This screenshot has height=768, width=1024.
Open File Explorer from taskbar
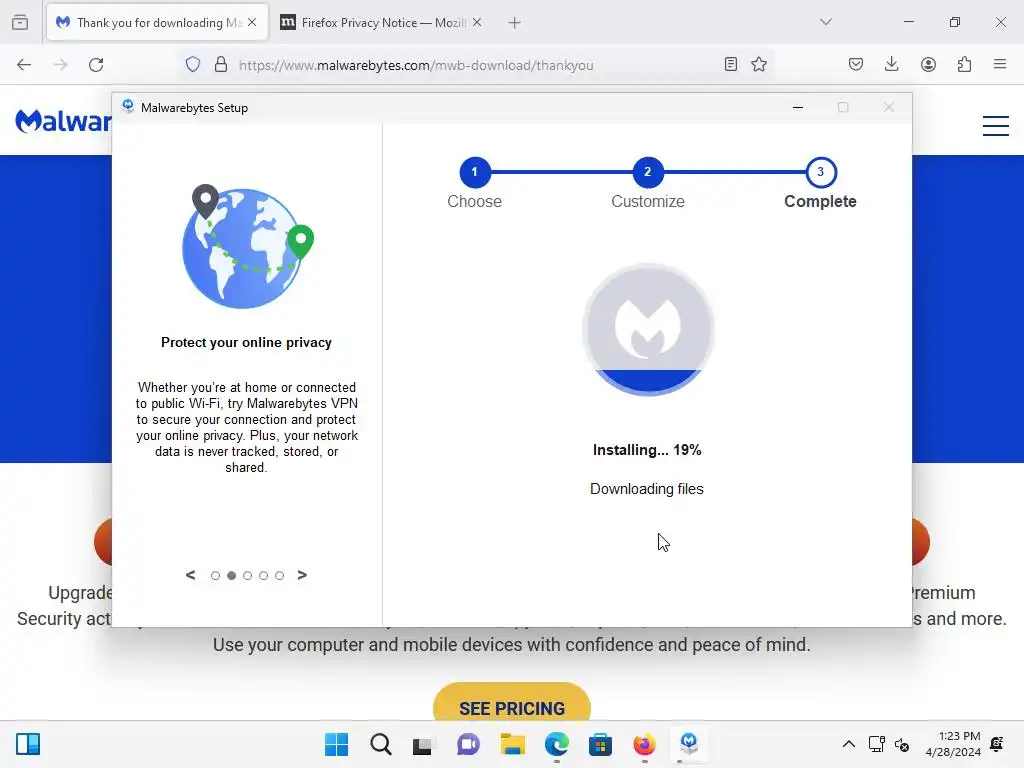click(x=513, y=744)
